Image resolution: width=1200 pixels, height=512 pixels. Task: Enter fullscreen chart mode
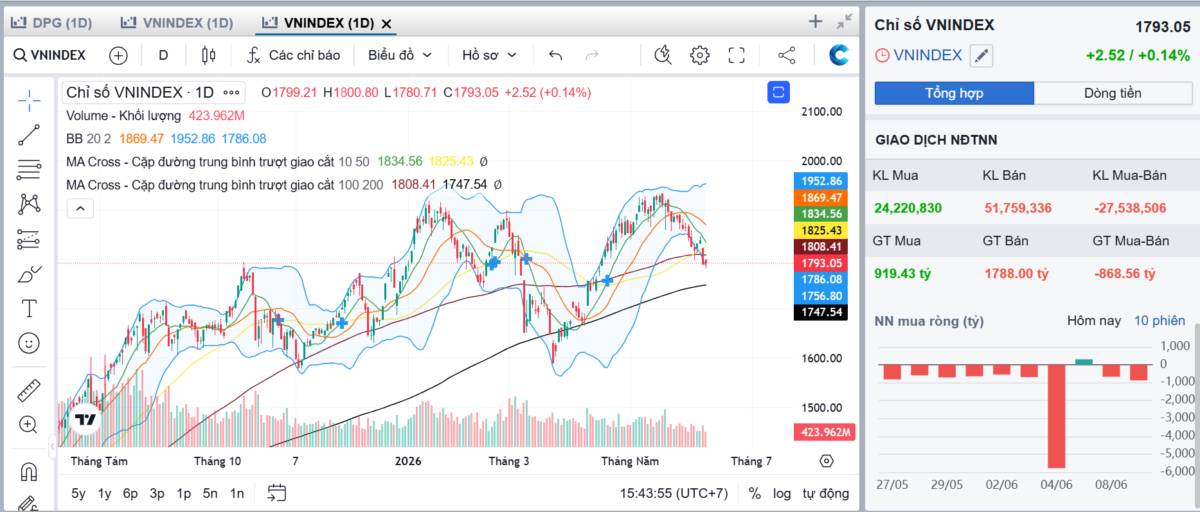tap(737, 55)
